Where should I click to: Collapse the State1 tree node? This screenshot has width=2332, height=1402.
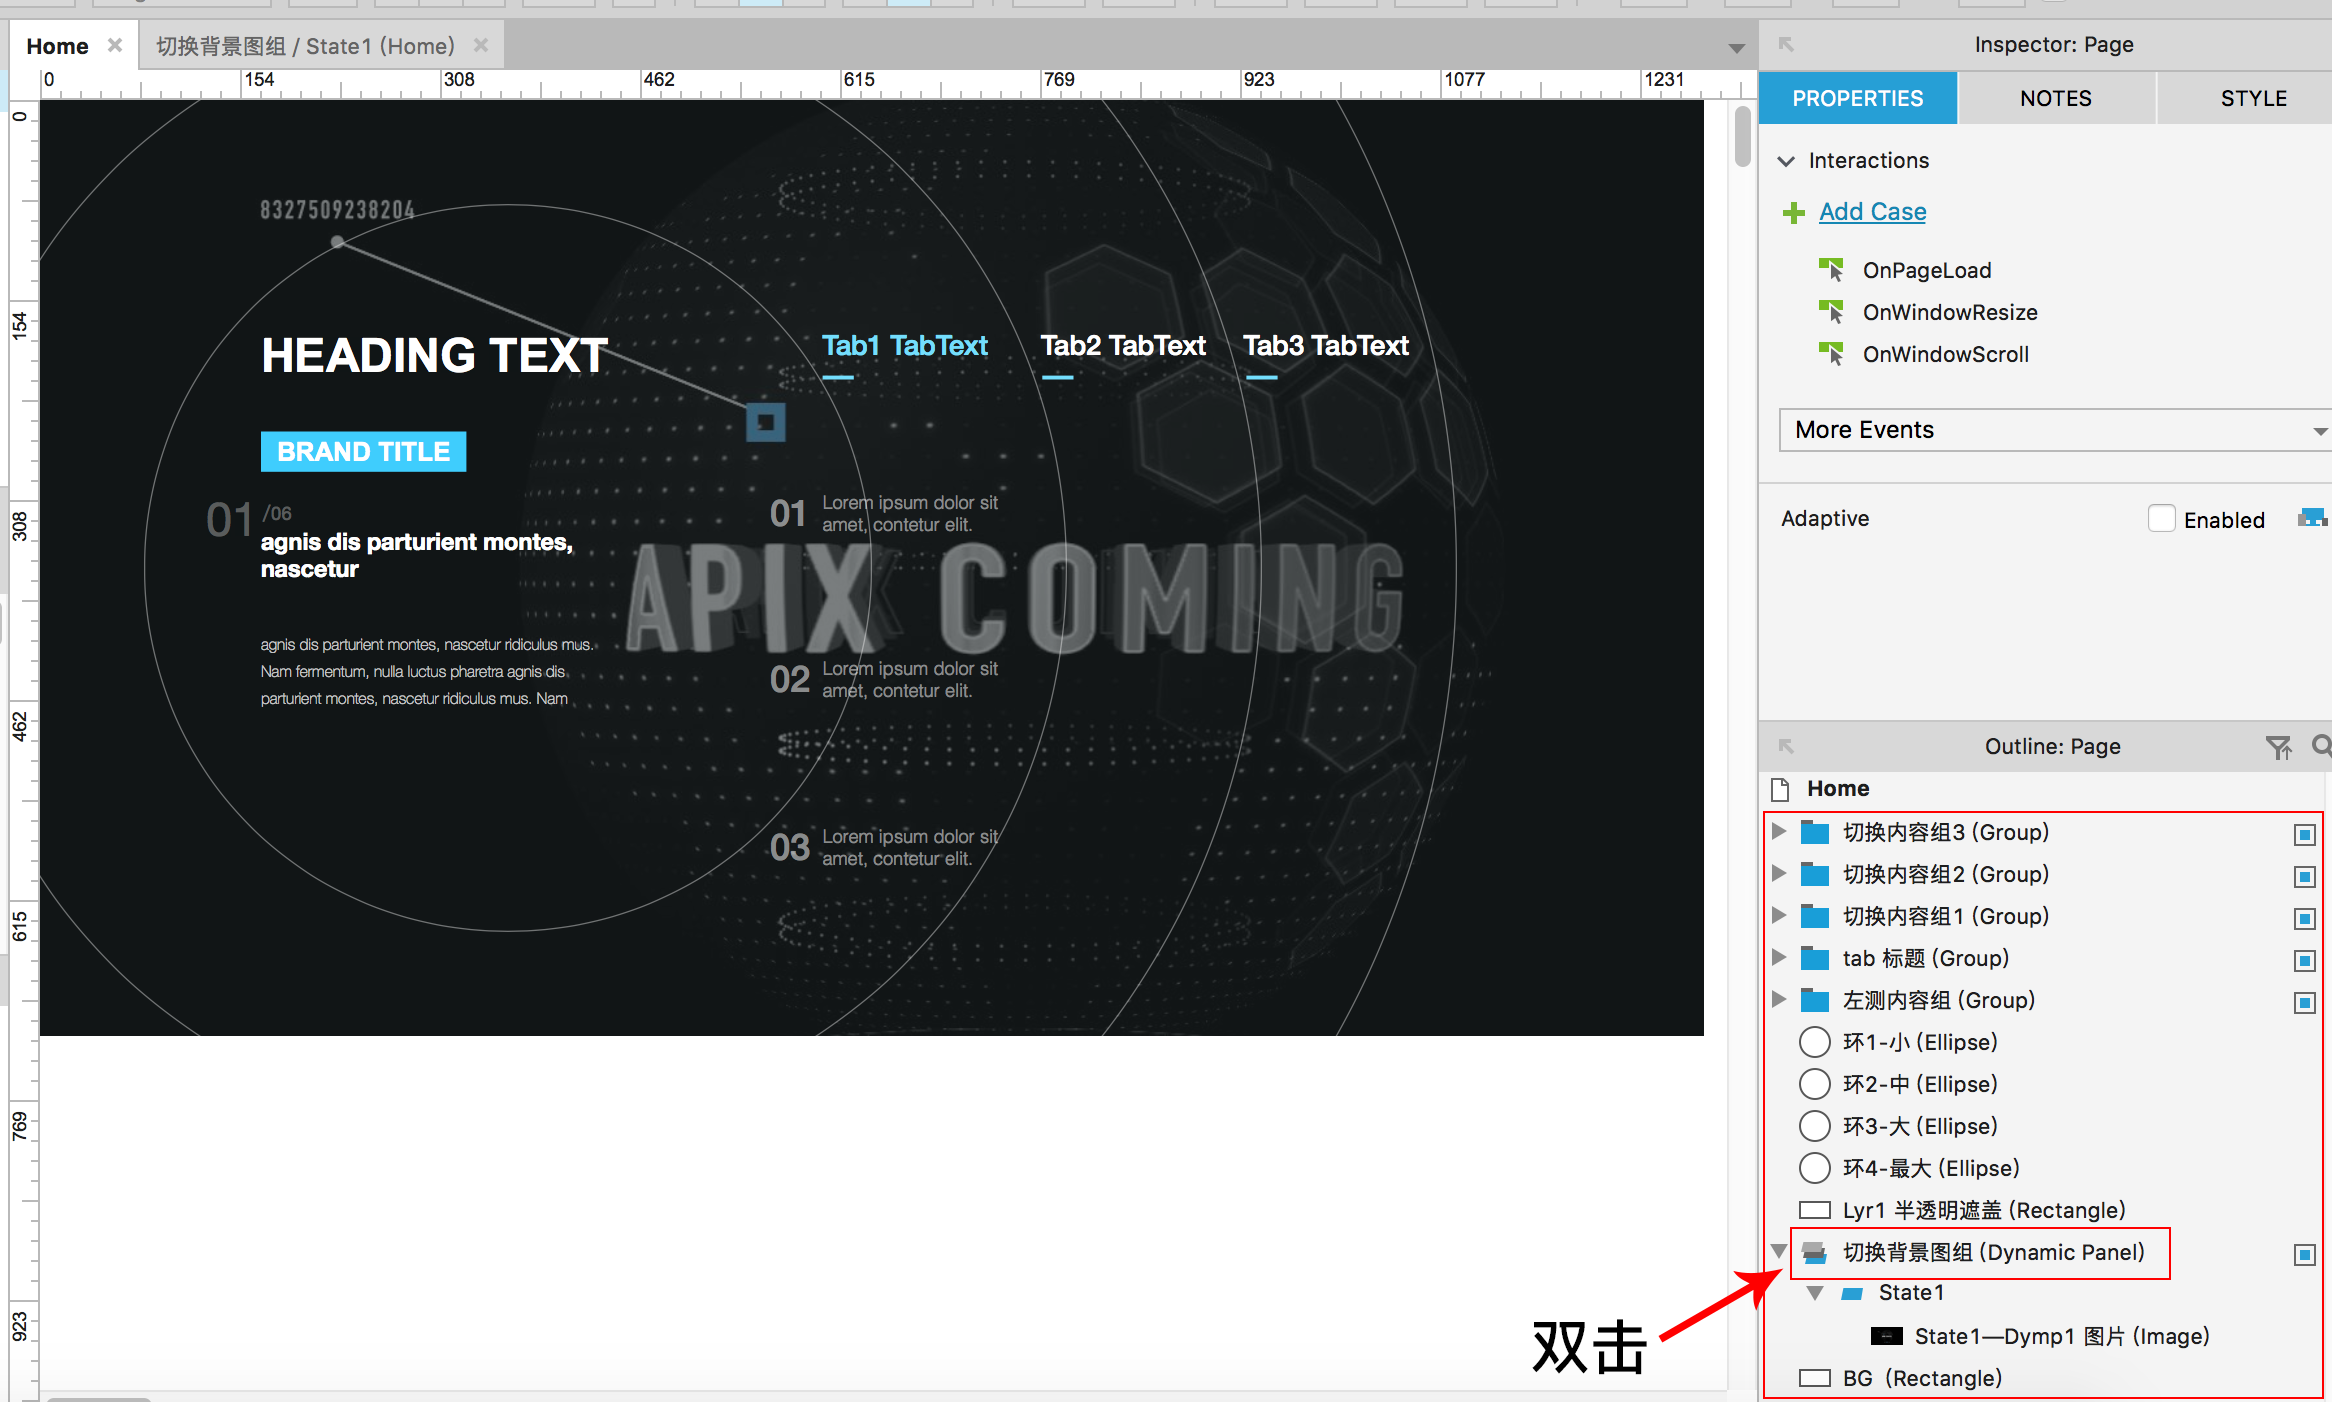[1815, 1293]
